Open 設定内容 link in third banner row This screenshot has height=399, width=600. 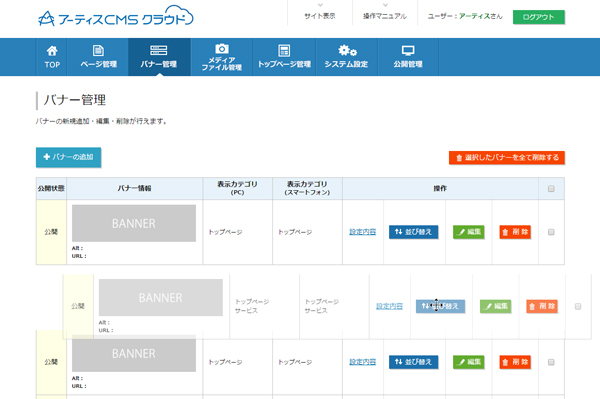coord(362,362)
